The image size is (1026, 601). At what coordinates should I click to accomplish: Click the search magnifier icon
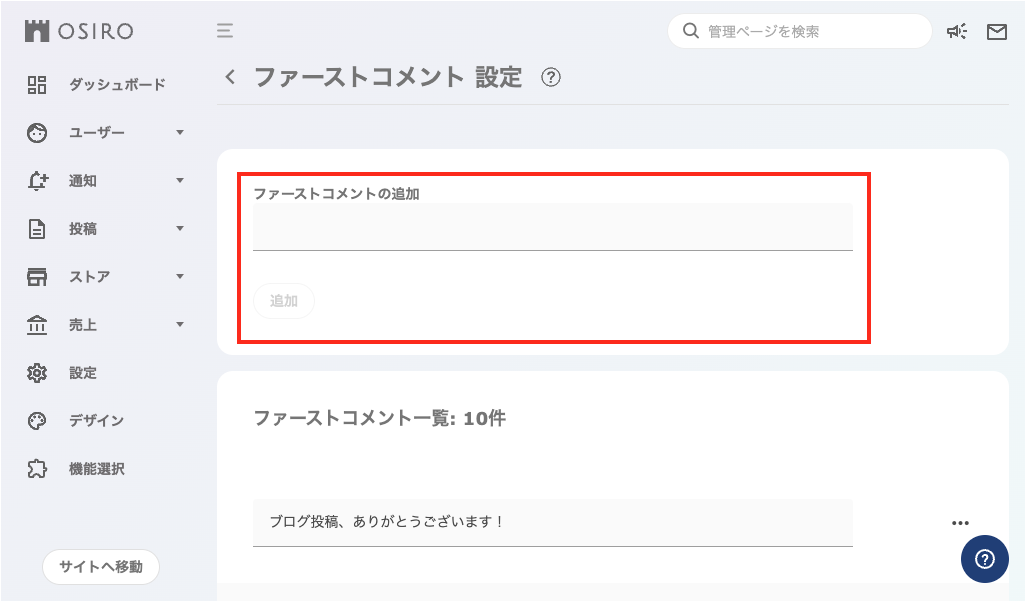[690, 31]
